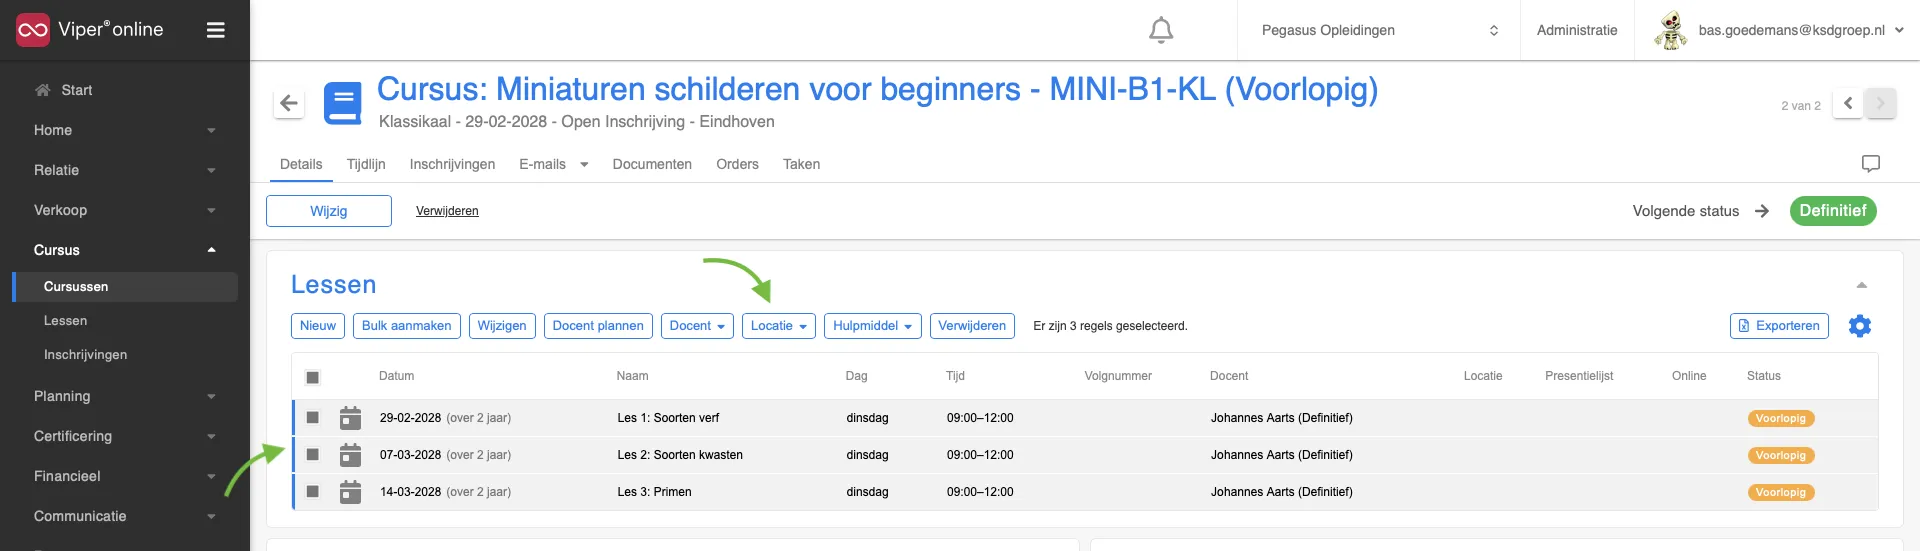Click docent Johannes Aarts in Les 2 row
Image resolution: width=1920 pixels, height=551 pixels.
point(1281,455)
